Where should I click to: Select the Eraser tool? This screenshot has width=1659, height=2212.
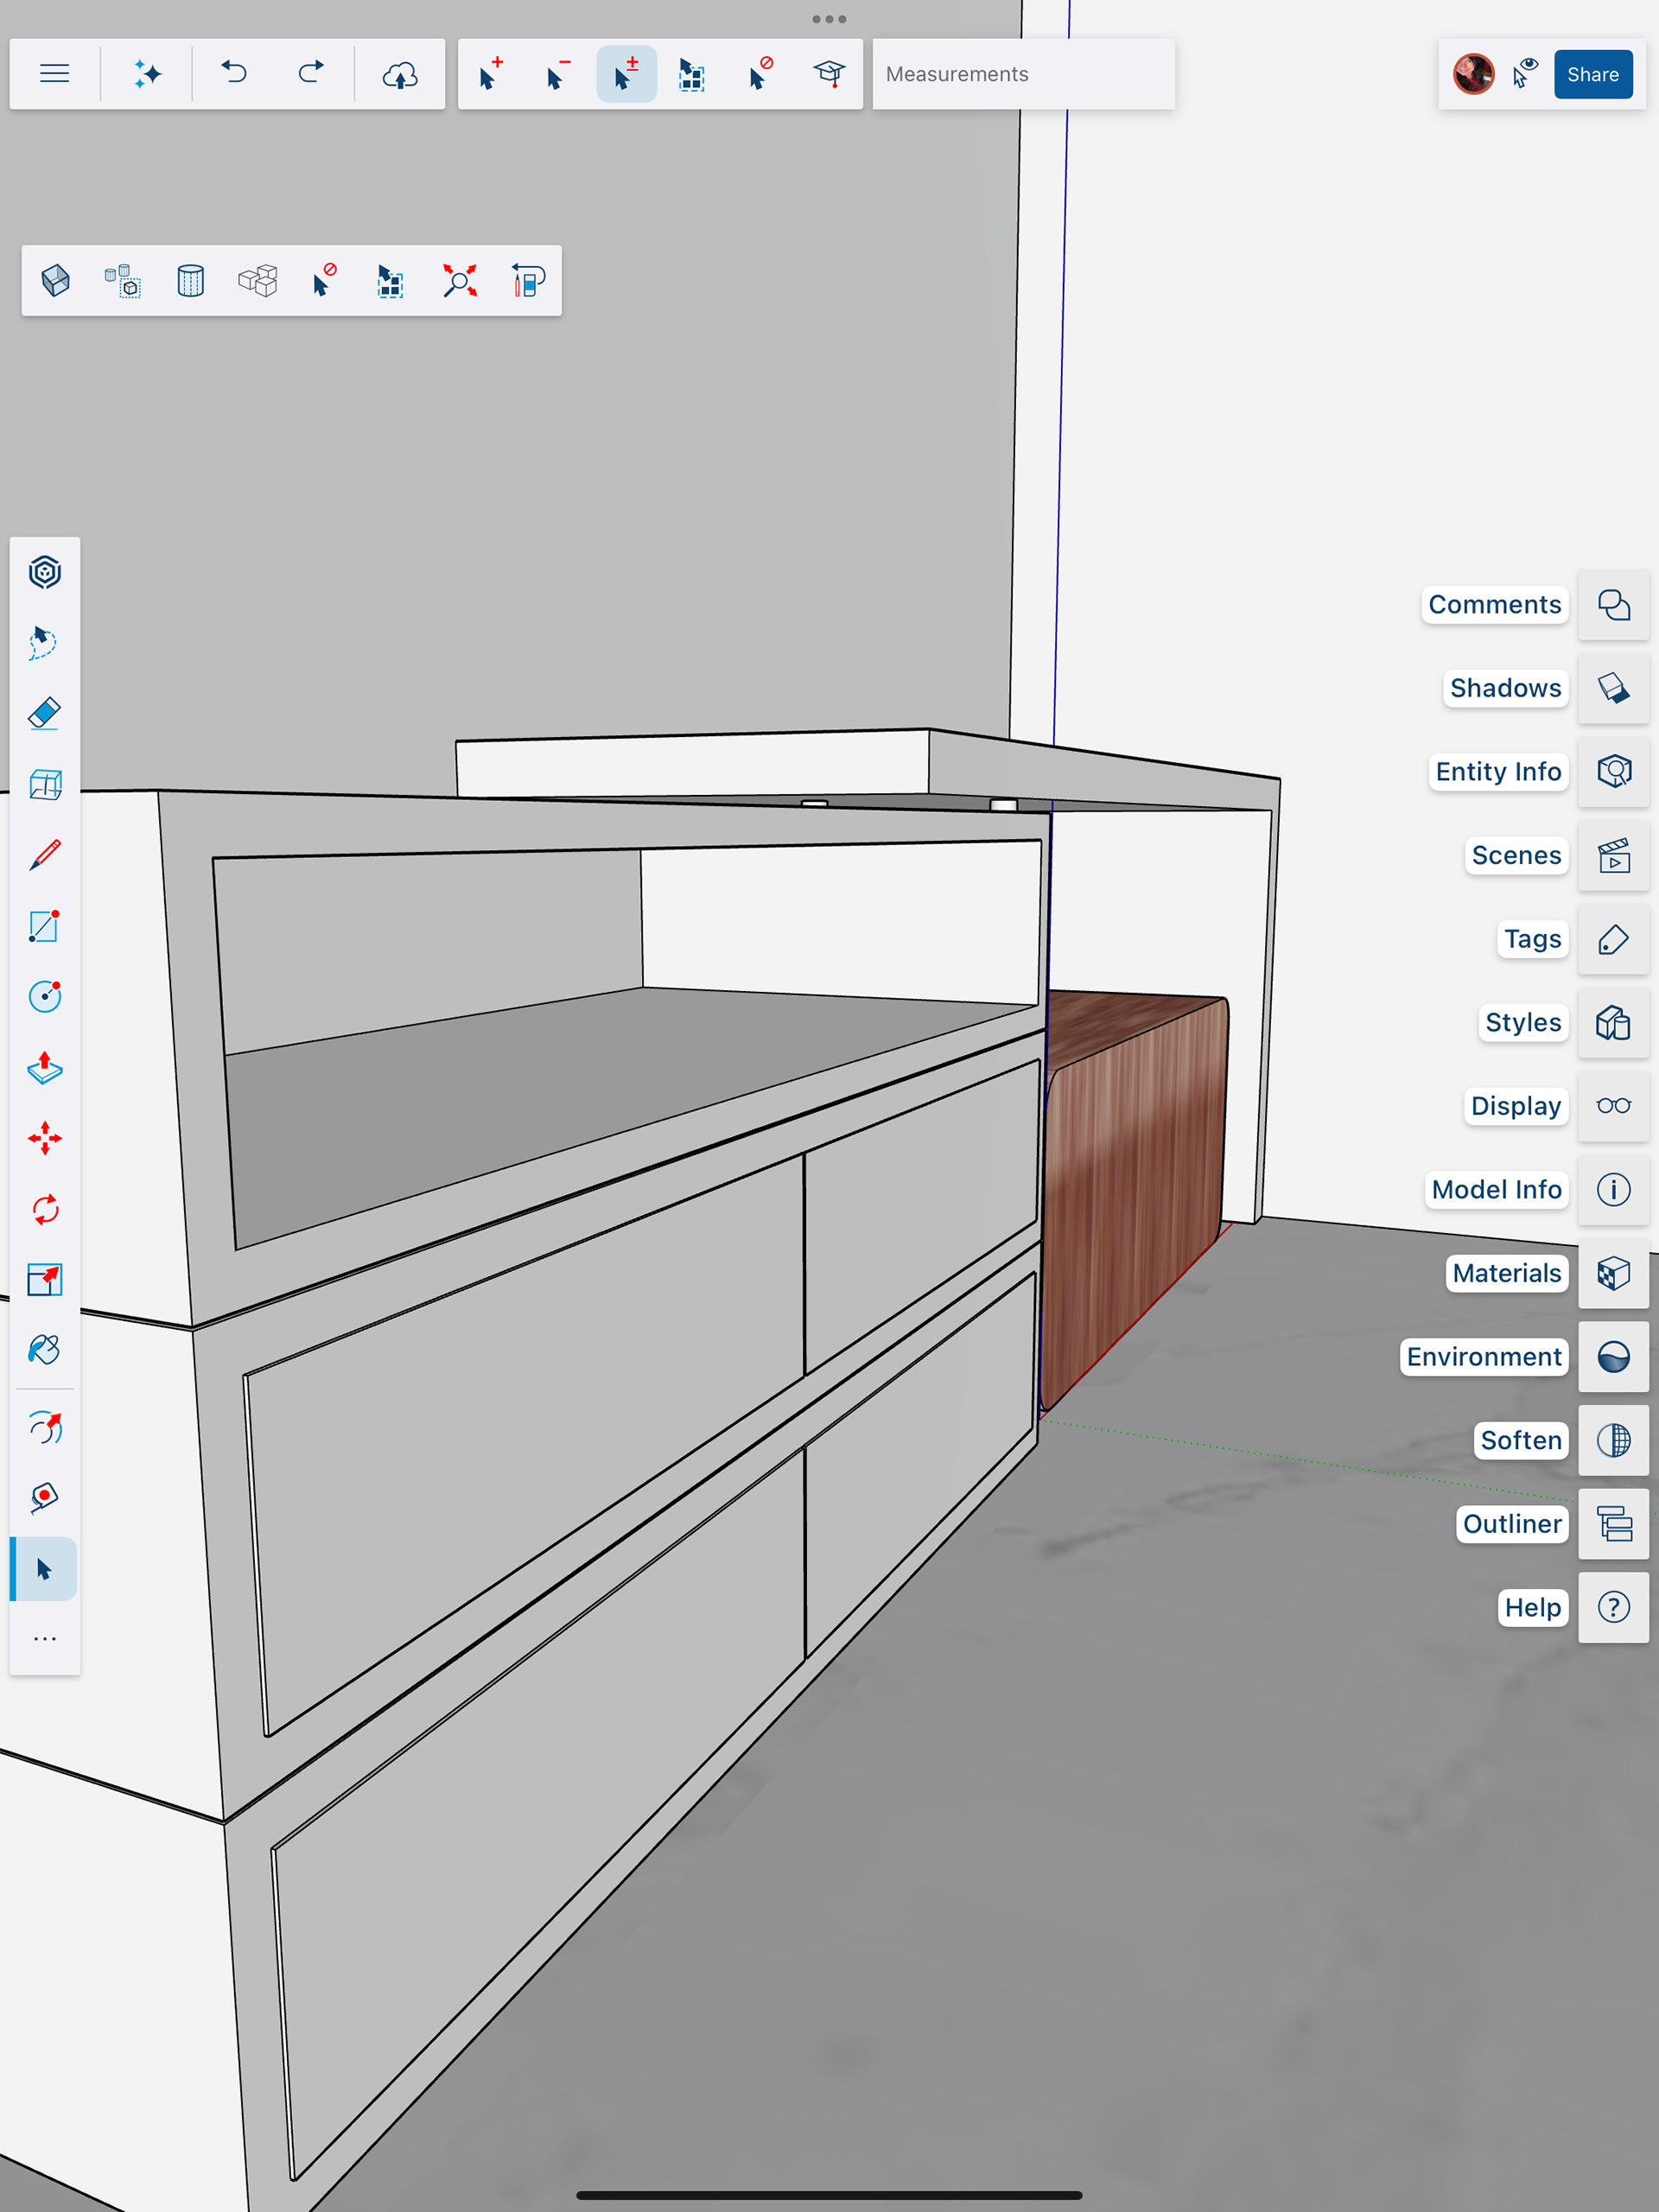click(44, 714)
